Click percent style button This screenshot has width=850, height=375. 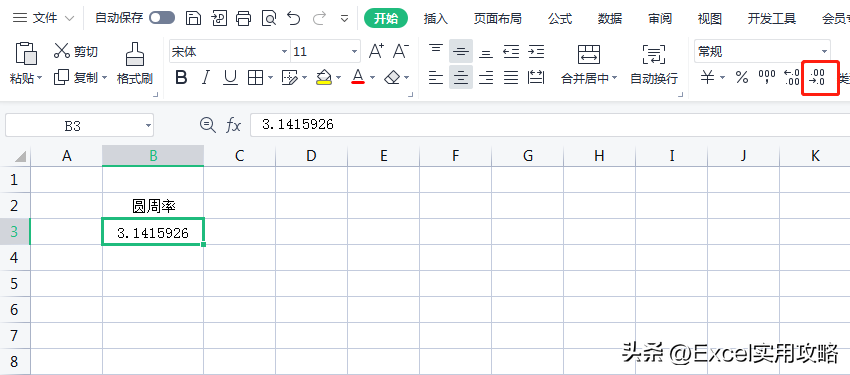pos(742,77)
